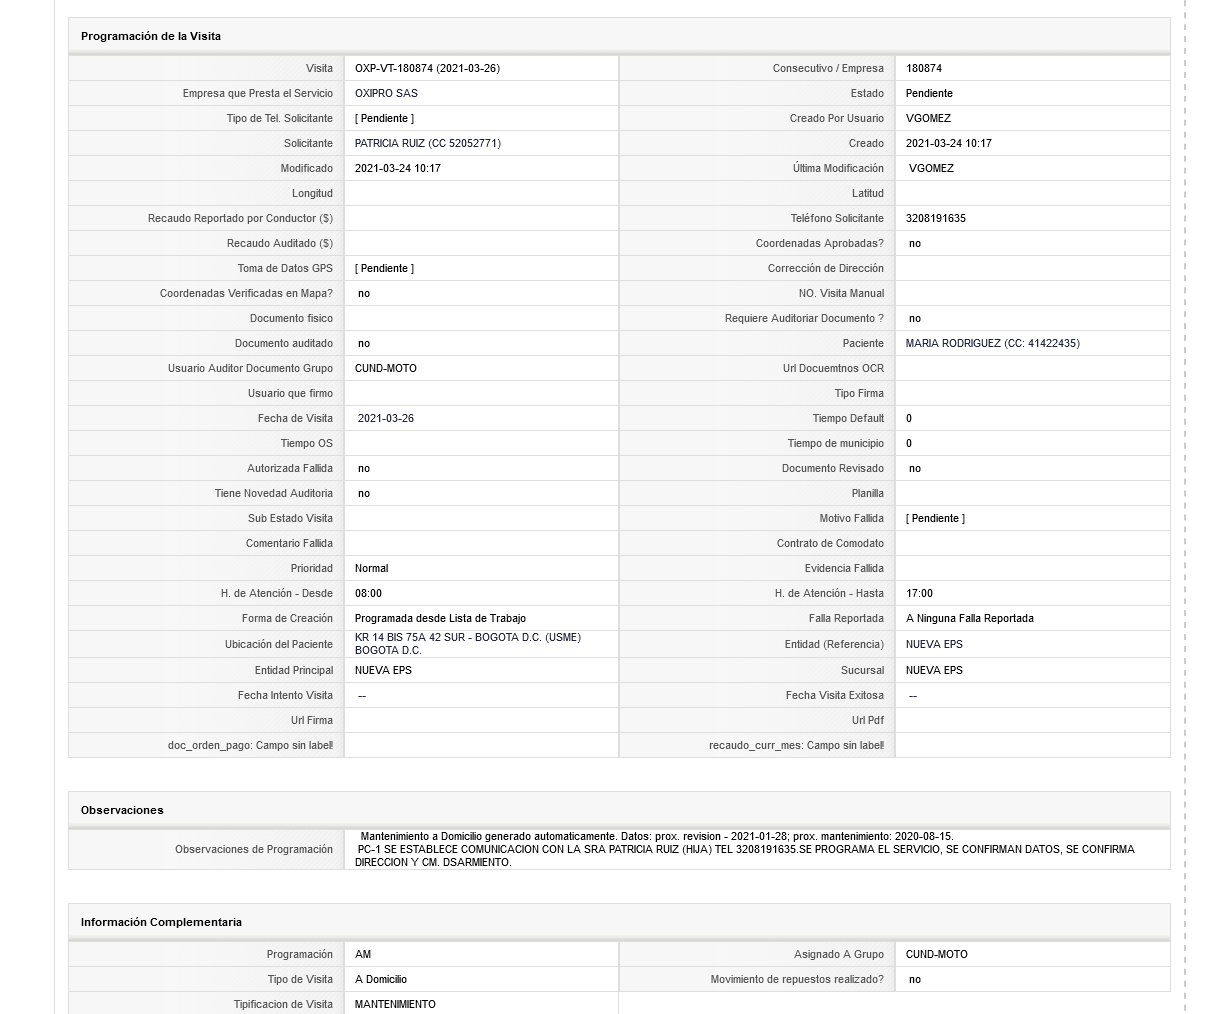Click H. de Atención Desde value 08:00
Screen dimensions: 1209x1014
(368, 593)
